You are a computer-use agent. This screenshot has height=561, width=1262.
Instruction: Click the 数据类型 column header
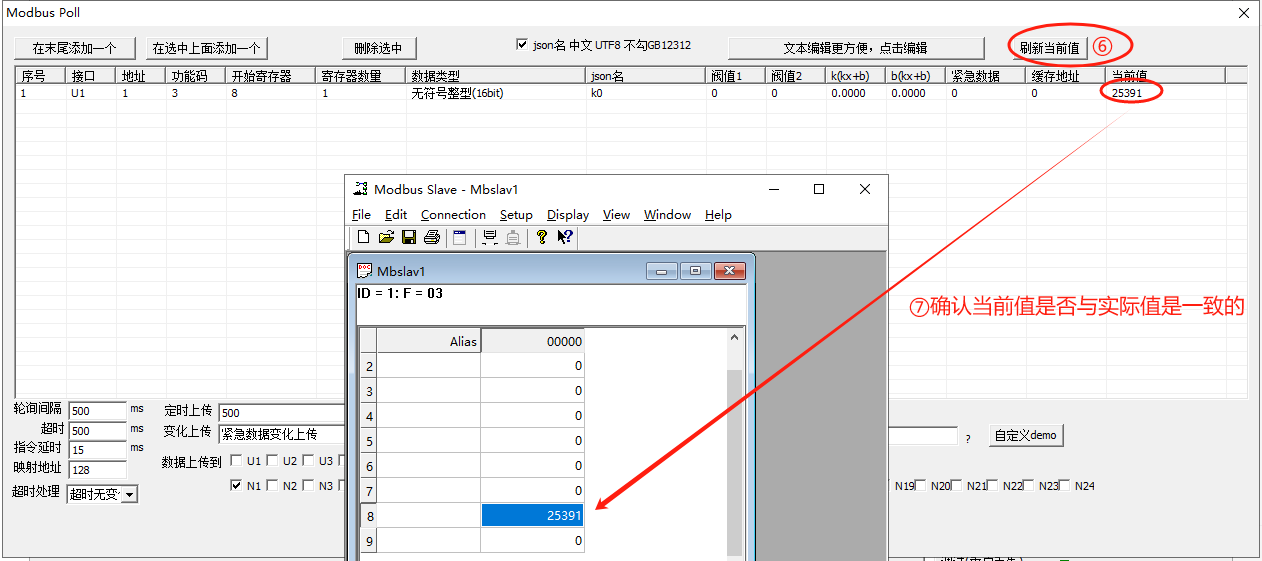tap(496, 75)
